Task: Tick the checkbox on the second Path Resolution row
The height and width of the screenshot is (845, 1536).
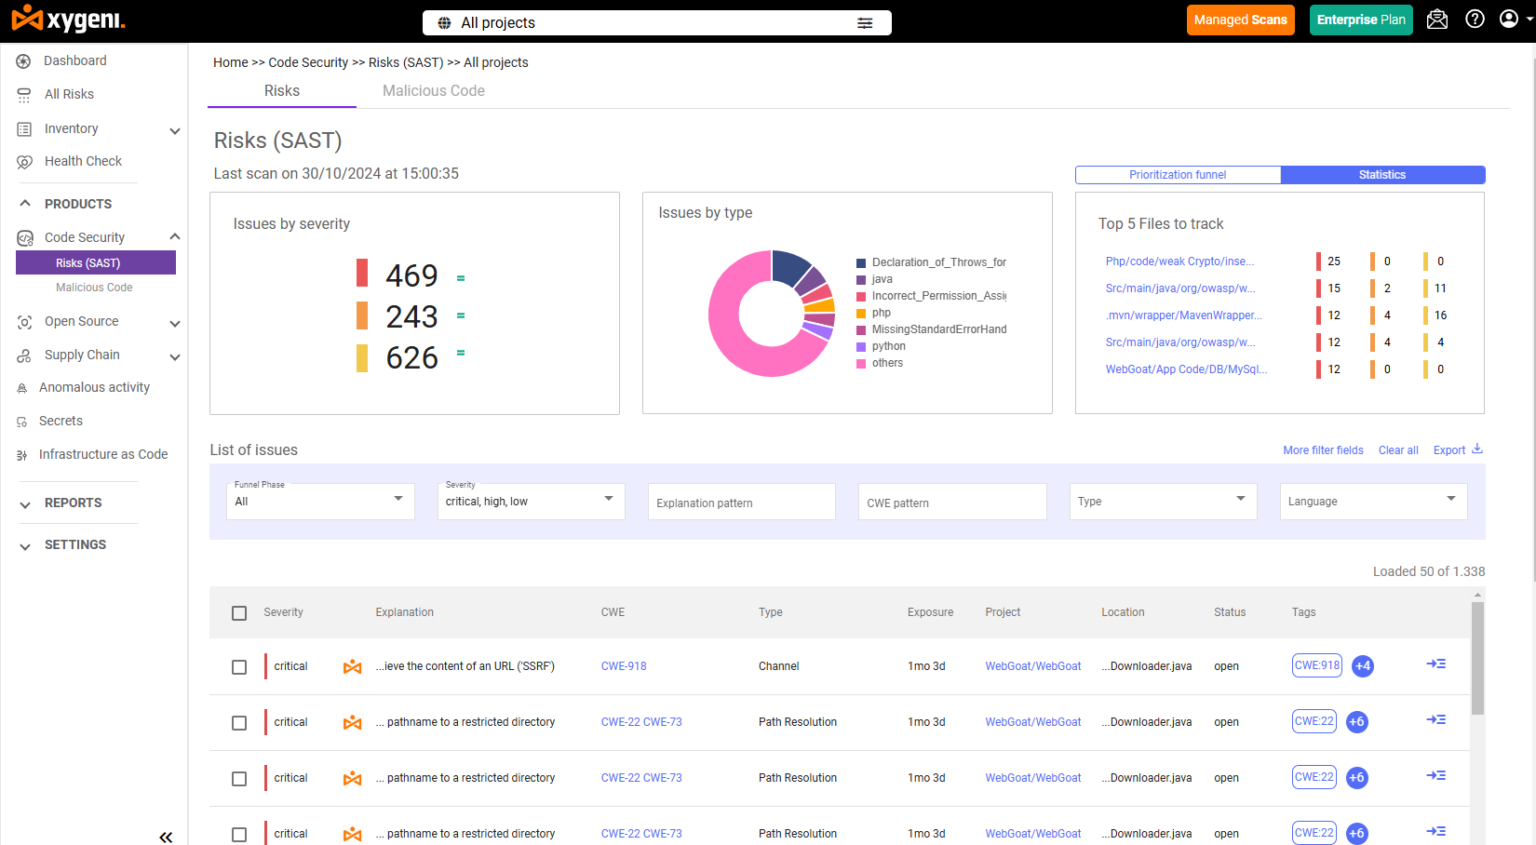Action: tap(239, 778)
